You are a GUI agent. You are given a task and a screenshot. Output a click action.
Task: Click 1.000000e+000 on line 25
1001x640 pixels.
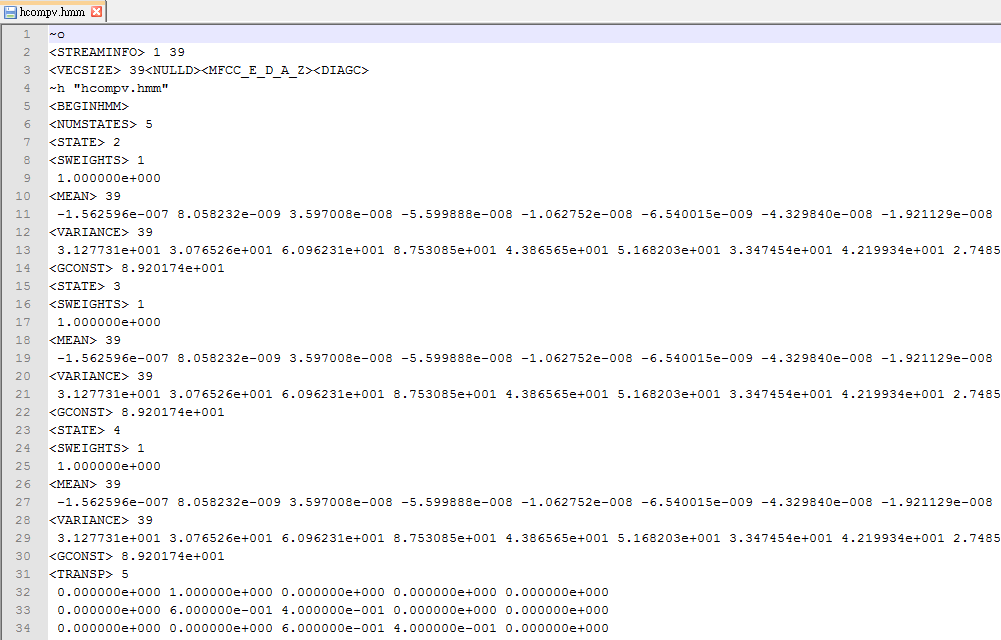coord(109,466)
